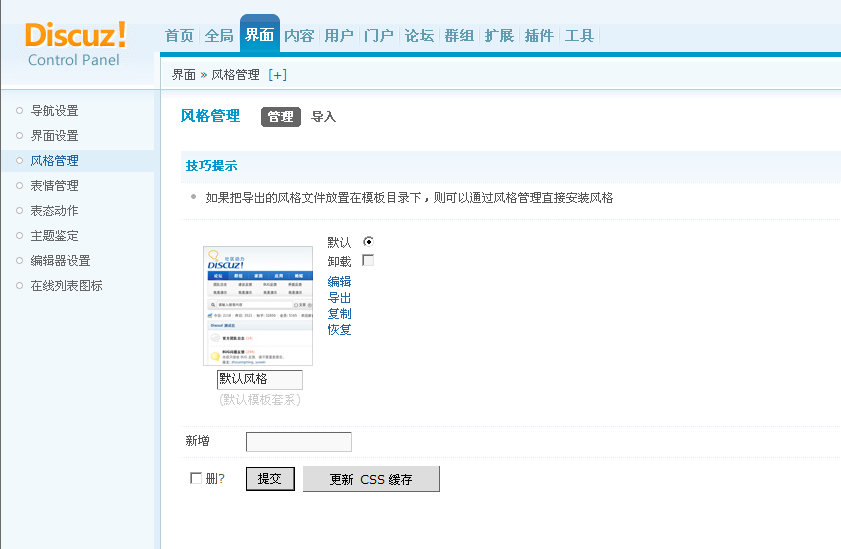Click the 恢复 style link
This screenshot has width=841, height=549.
tap(339, 330)
